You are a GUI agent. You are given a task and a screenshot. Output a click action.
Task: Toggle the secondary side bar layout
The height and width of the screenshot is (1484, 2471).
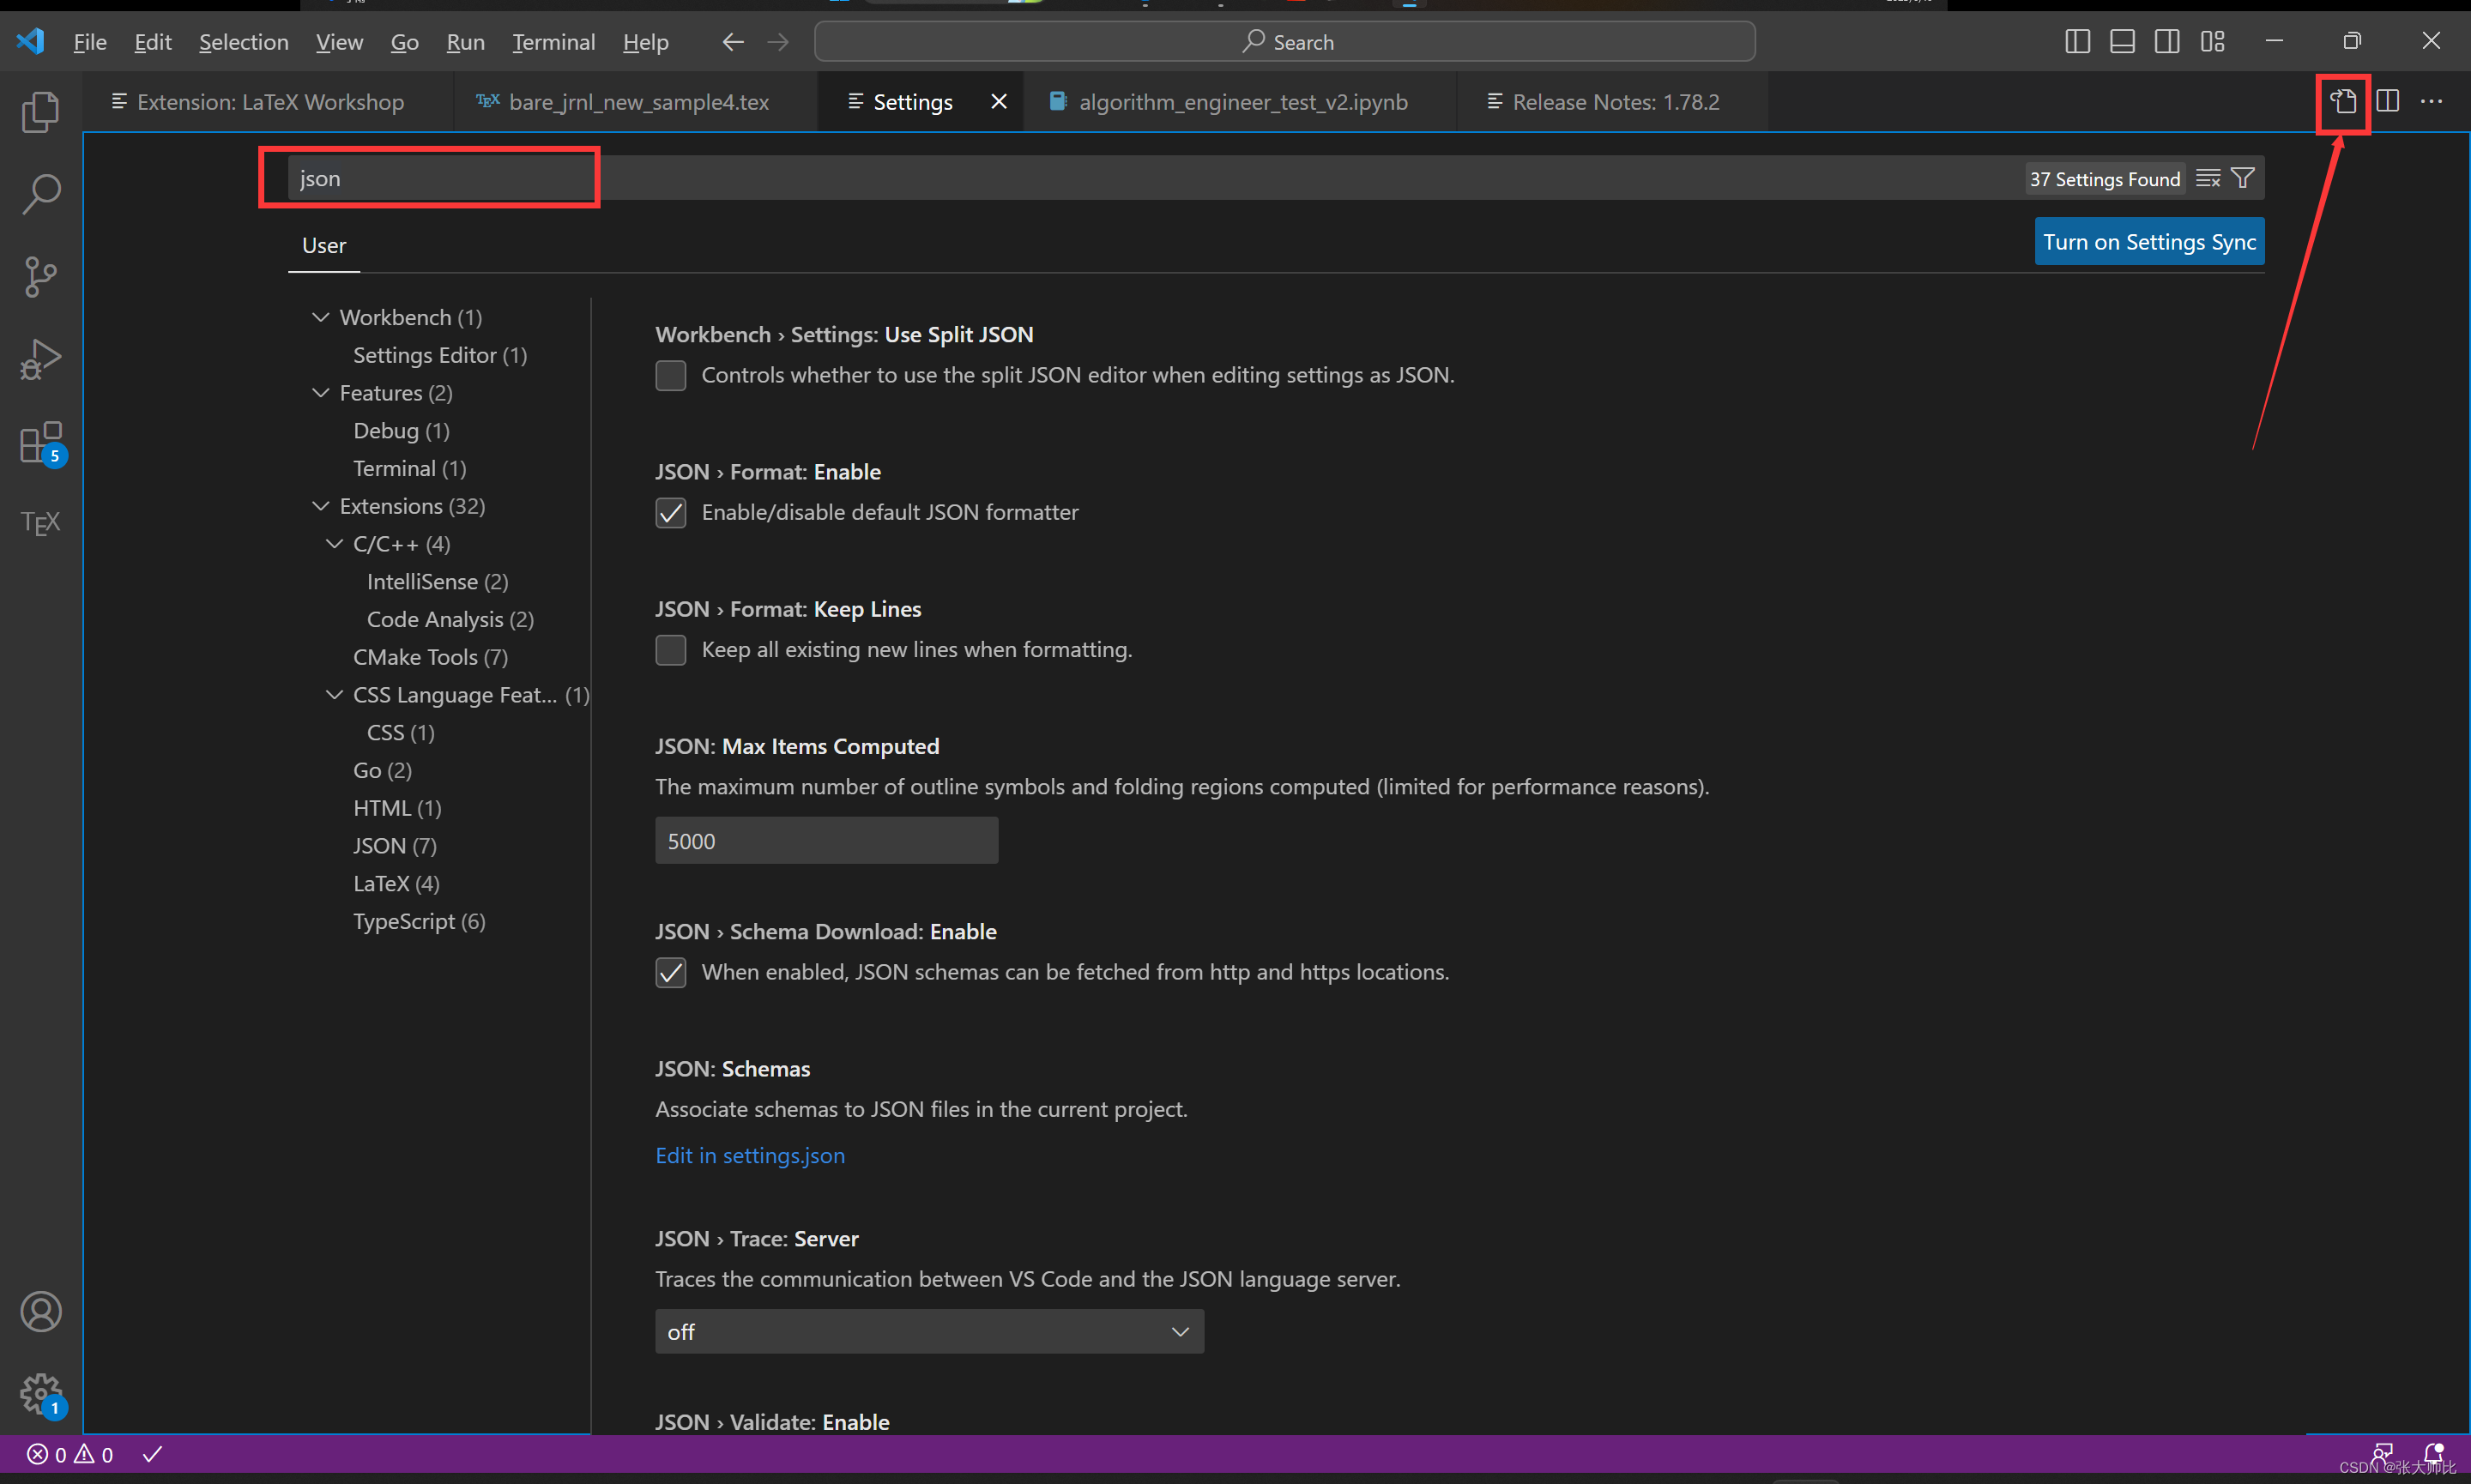[x=2167, y=42]
